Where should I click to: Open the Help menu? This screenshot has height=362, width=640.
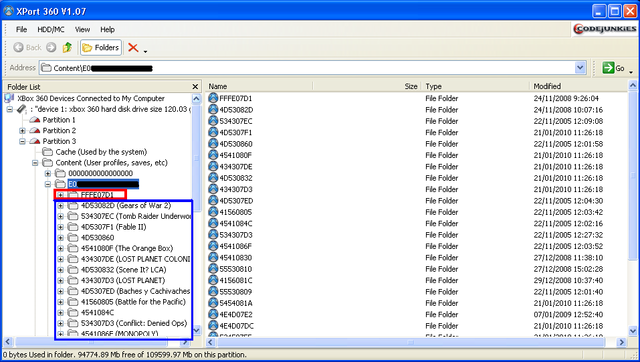click(107, 29)
